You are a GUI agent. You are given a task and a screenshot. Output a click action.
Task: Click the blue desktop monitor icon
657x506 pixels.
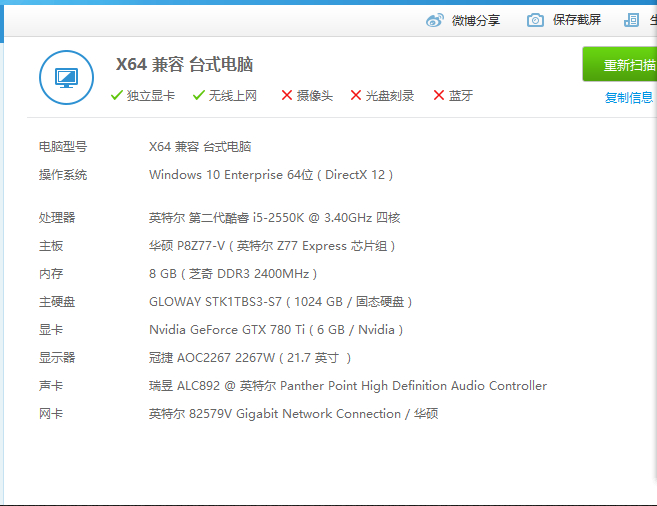tap(66, 77)
